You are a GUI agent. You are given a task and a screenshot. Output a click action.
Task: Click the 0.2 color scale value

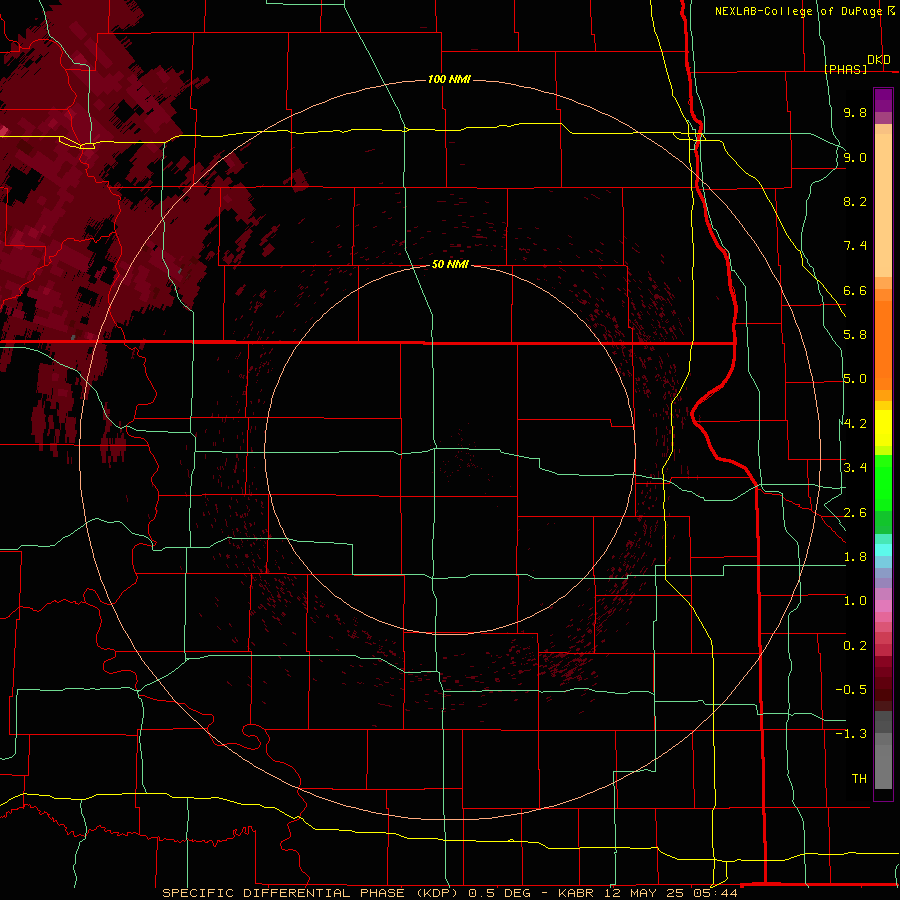click(x=855, y=646)
